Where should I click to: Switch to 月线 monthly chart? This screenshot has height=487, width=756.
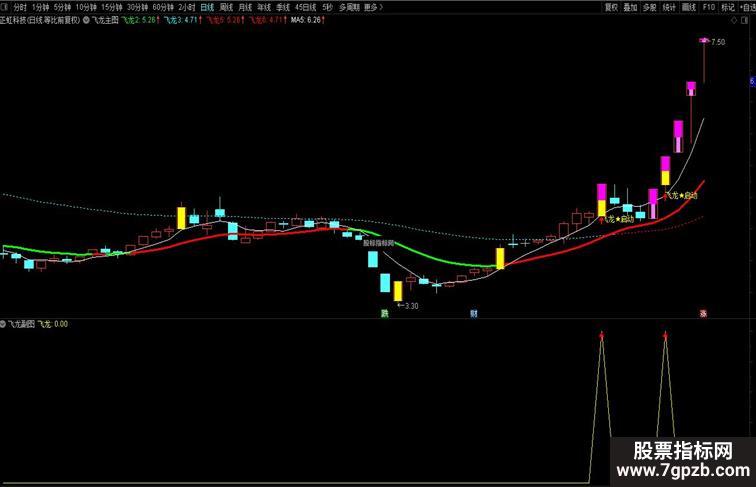tap(245, 7)
